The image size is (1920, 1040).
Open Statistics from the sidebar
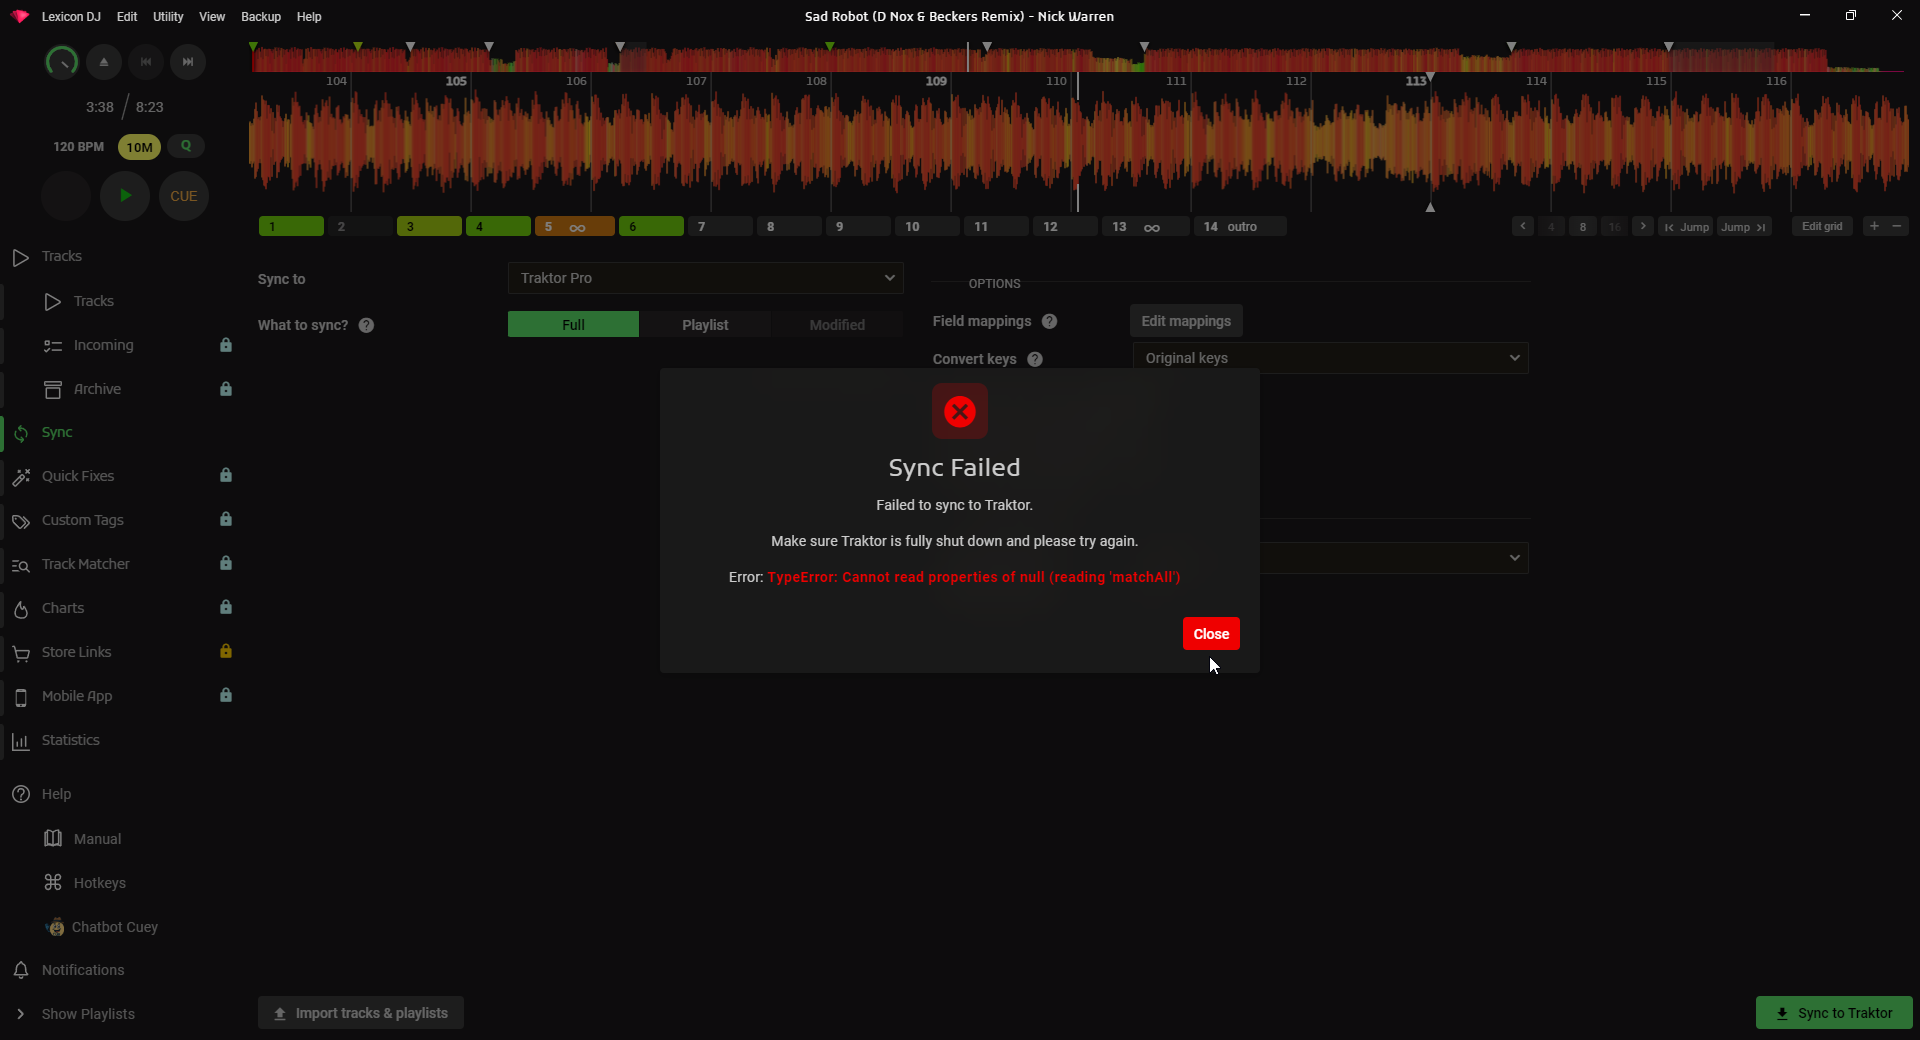click(x=70, y=740)
